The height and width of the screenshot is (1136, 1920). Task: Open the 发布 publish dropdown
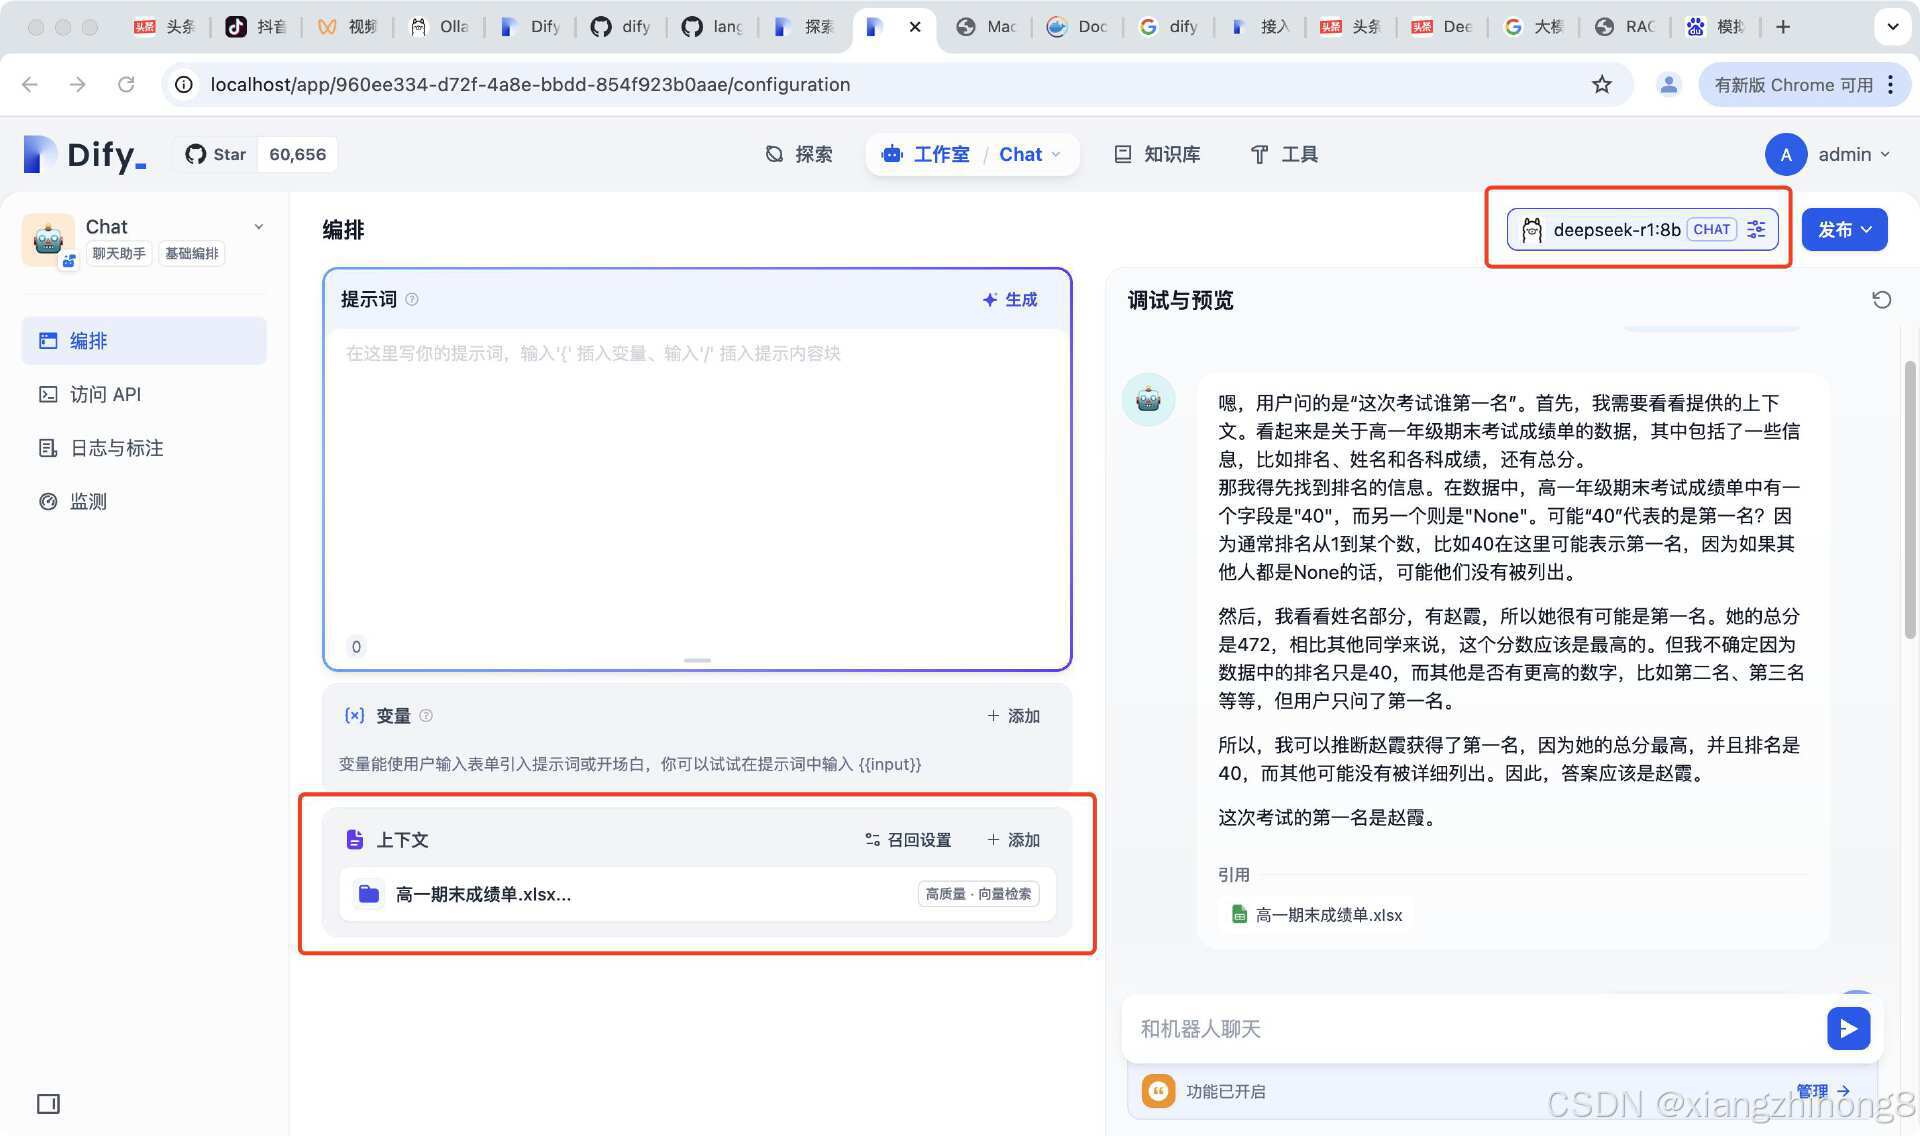click(x=1843, y=229)
